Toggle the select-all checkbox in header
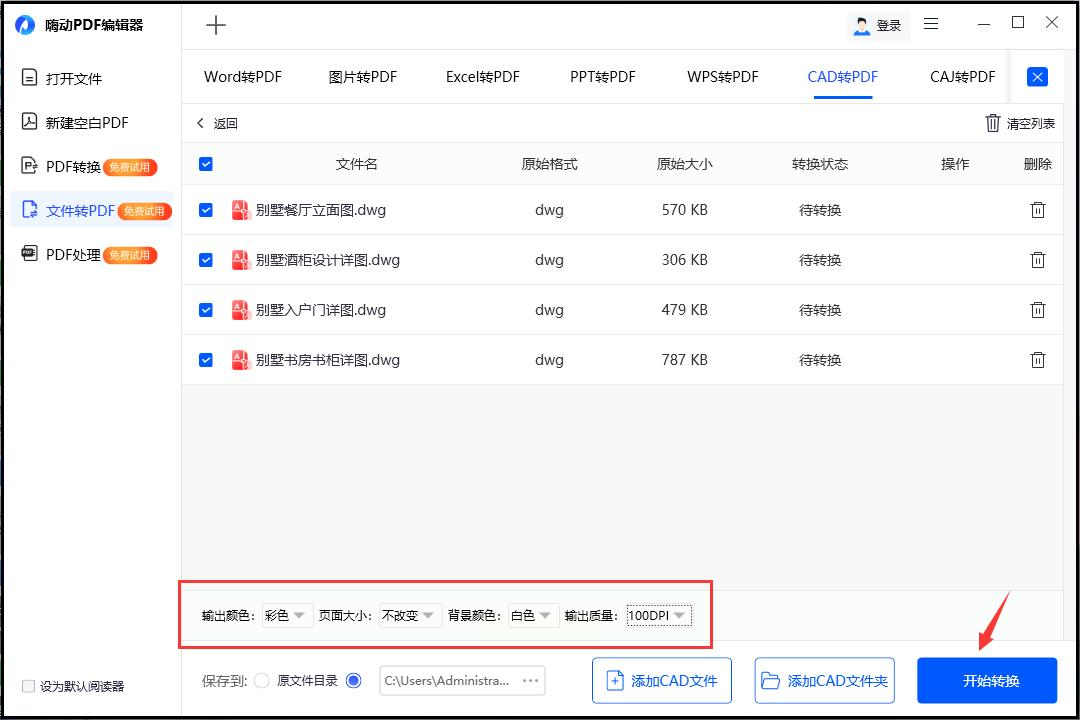This screenshot has height=720, width=1080. click(x=206, y=164)
